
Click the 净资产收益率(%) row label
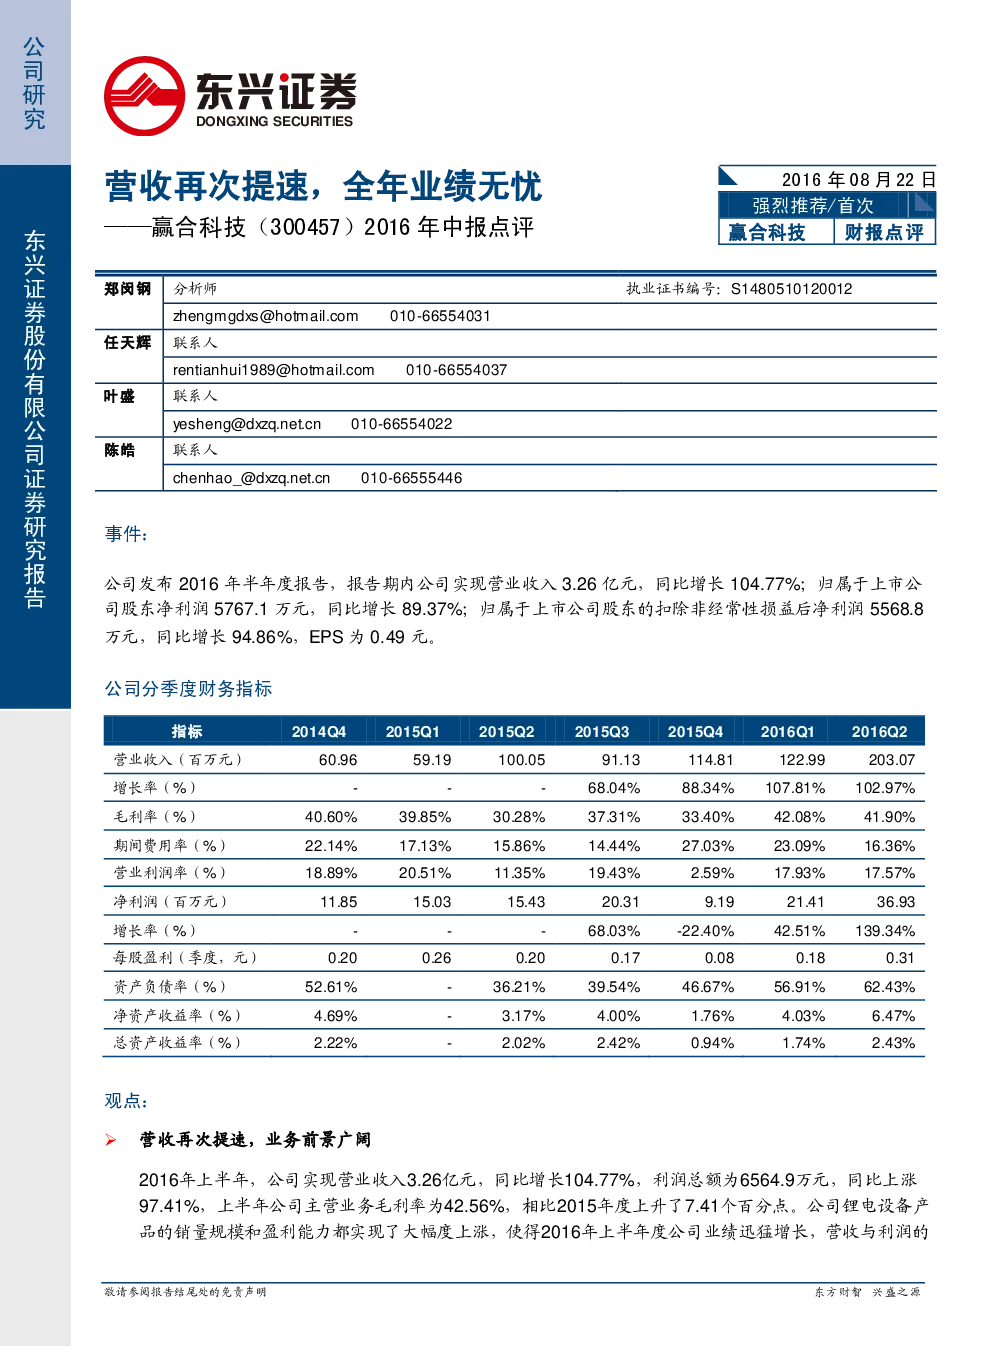click(178, 1016)
